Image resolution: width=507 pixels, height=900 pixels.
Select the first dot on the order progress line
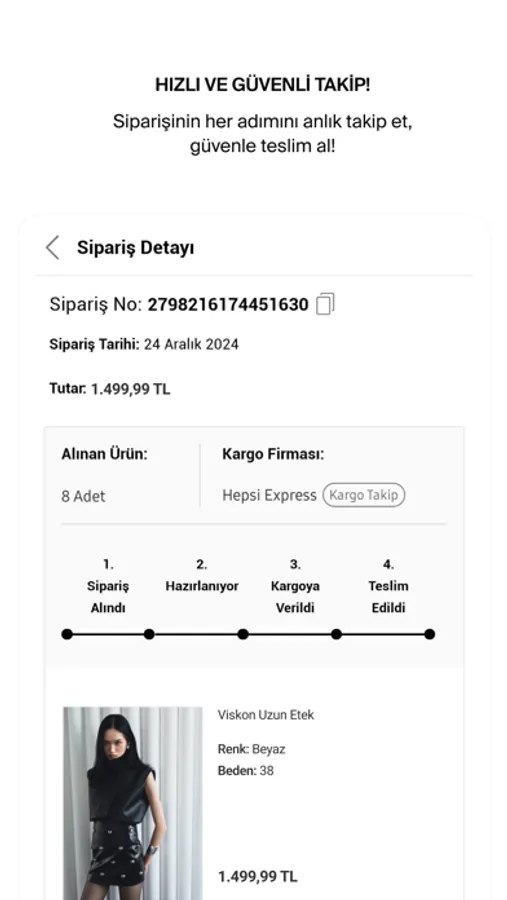[x=67, y=634]
